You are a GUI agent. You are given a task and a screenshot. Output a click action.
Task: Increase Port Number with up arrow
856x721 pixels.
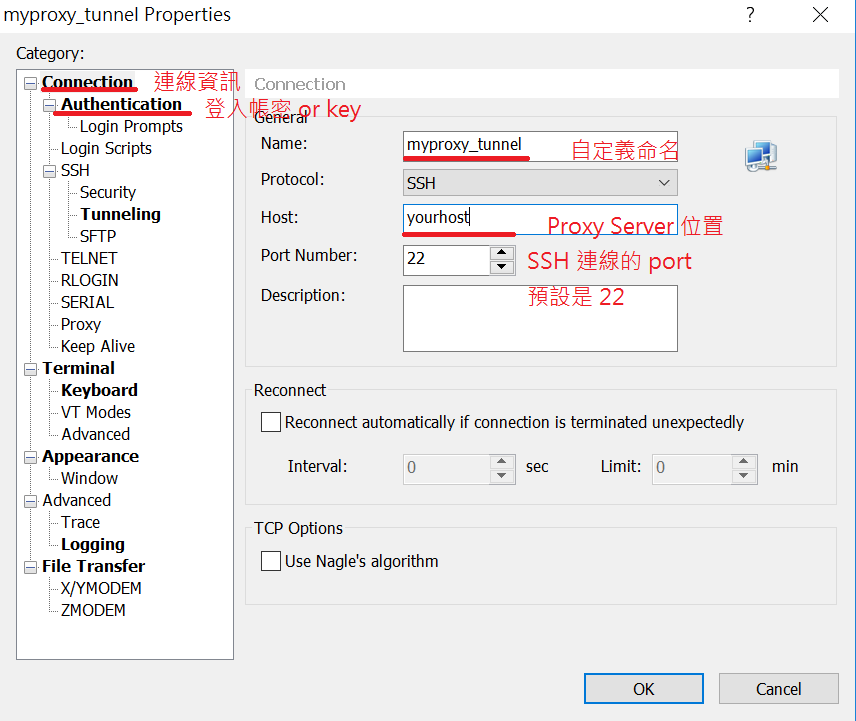[x=502, y=253]
